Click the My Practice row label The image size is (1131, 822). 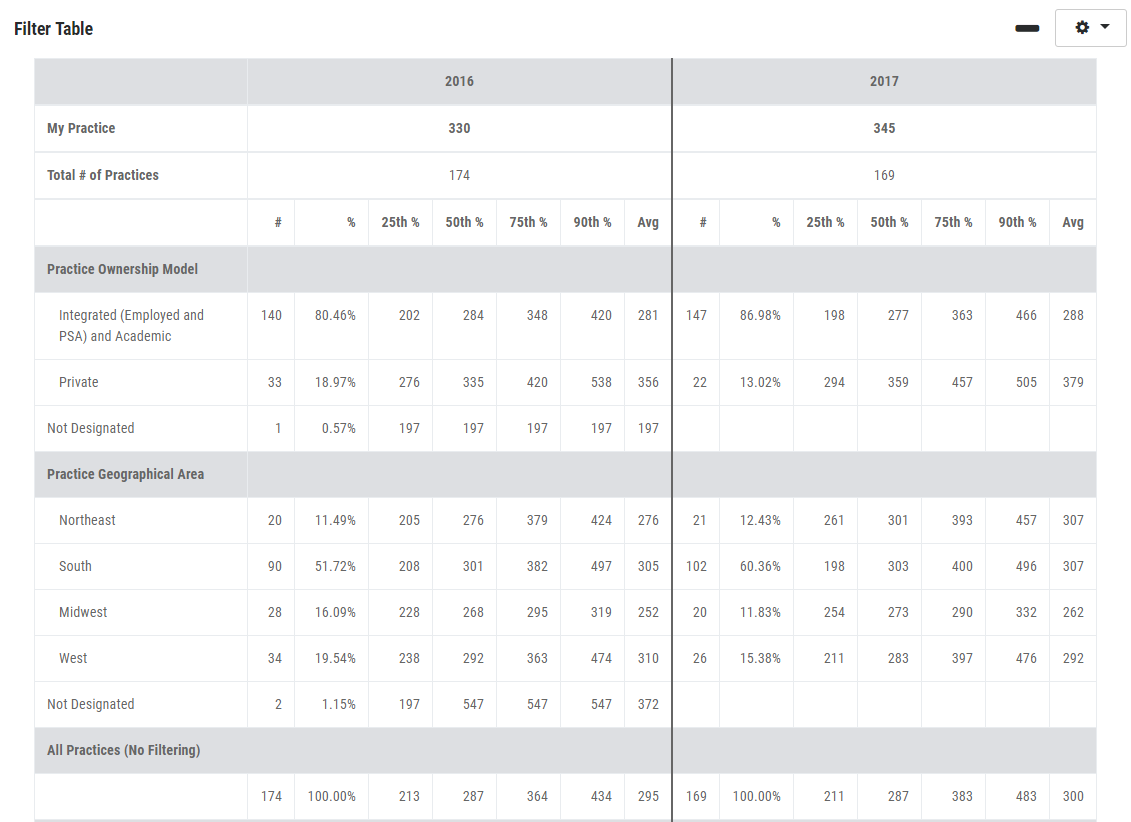pos(81,128)
